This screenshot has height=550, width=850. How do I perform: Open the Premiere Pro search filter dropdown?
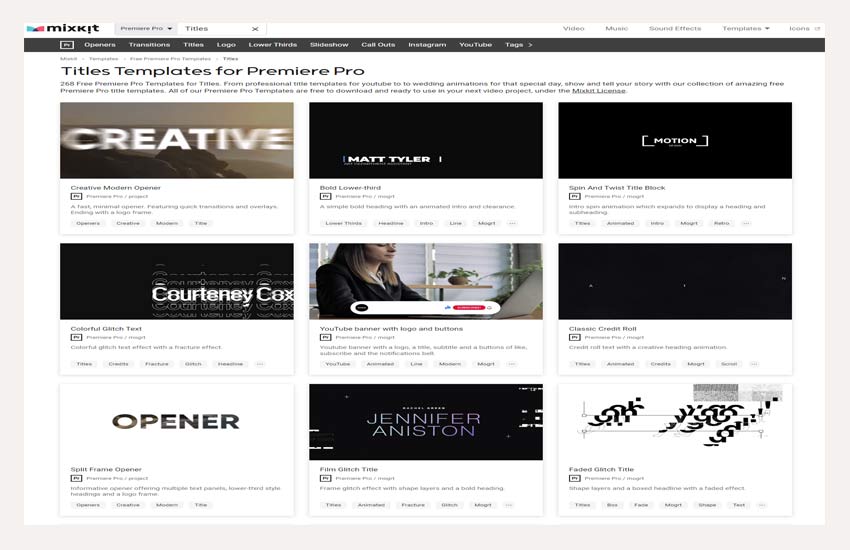147,29
